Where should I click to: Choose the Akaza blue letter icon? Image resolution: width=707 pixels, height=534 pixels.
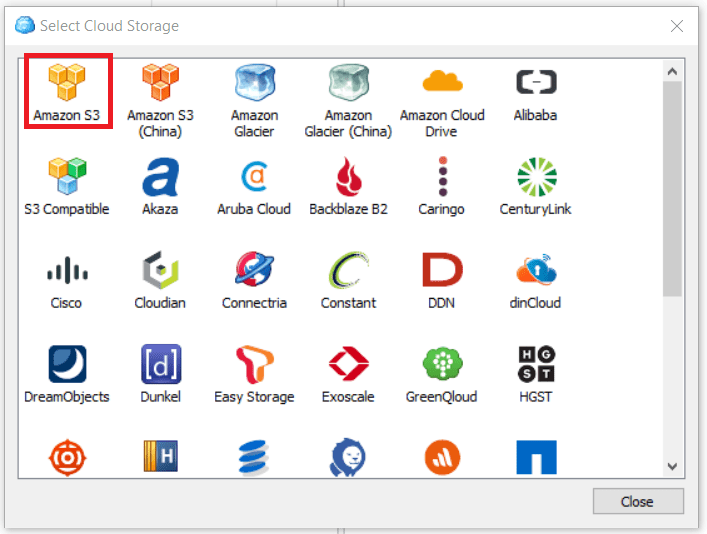click(x=161, y=176)
